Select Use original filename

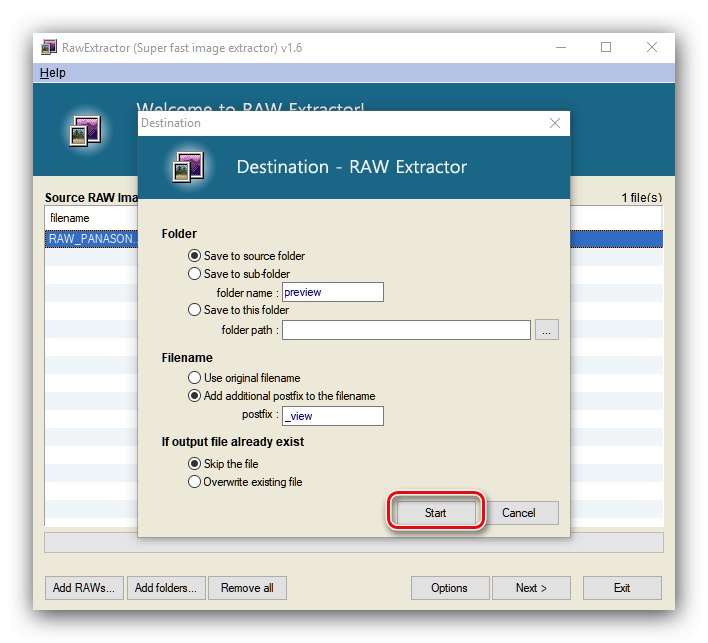pos(244,378)
